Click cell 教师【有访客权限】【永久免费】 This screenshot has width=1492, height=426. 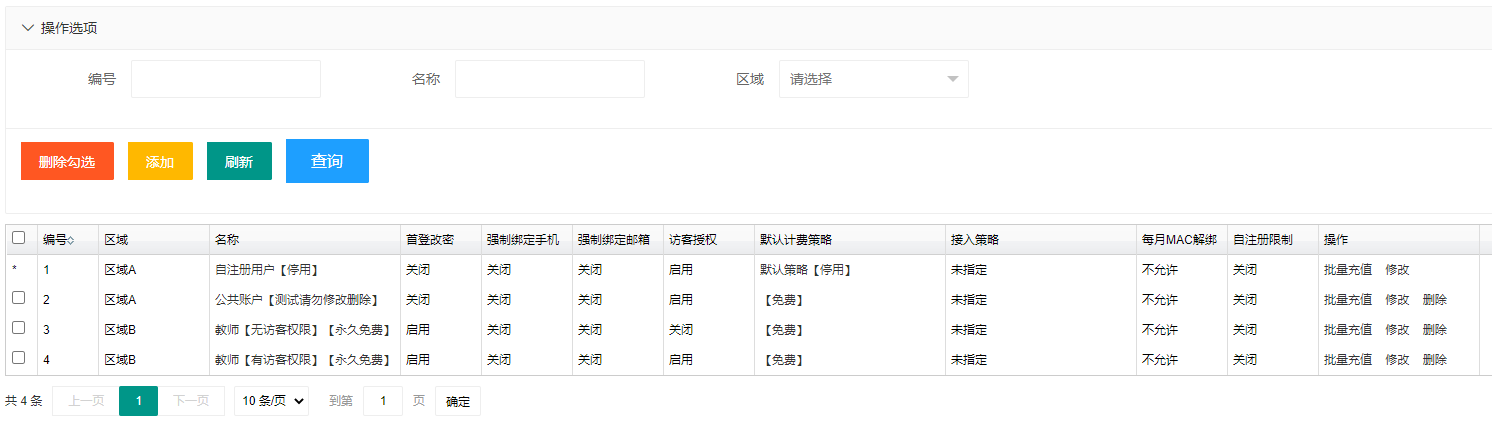pos(304,360)
